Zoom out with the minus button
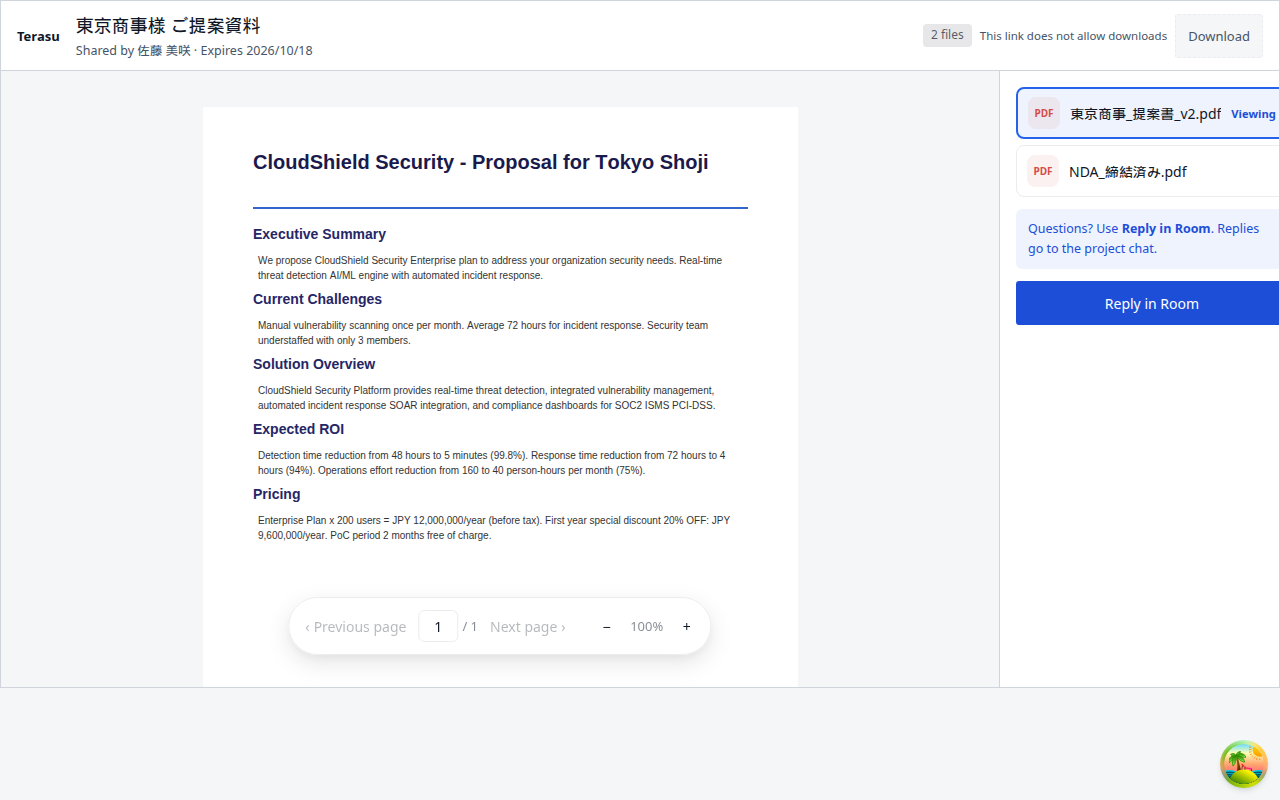The image size is (1280, 800). (x=607, y=627)
